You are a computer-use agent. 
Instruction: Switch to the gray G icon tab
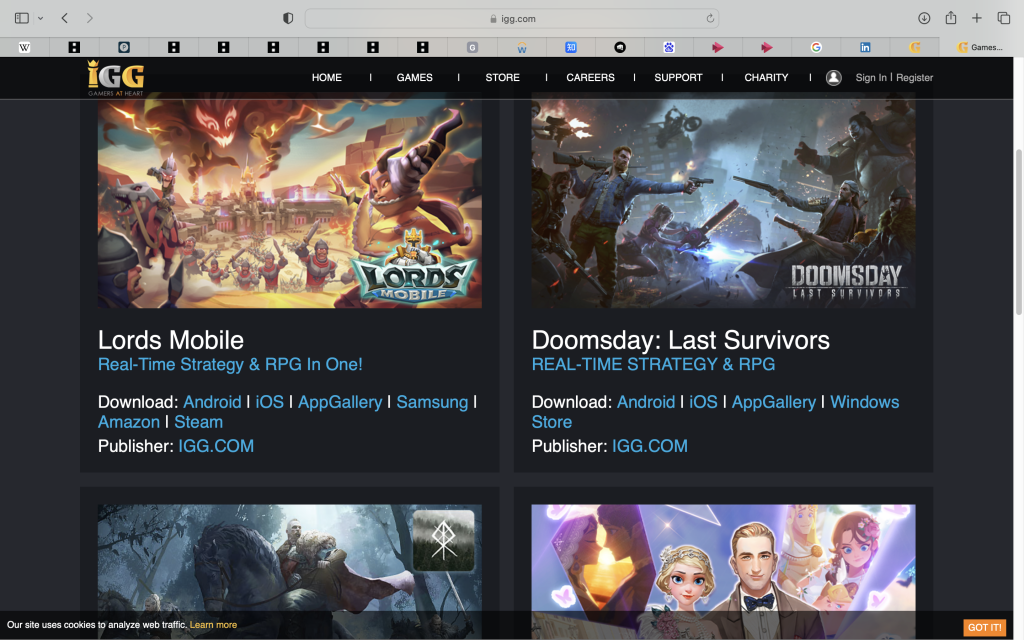coord(472,47)
